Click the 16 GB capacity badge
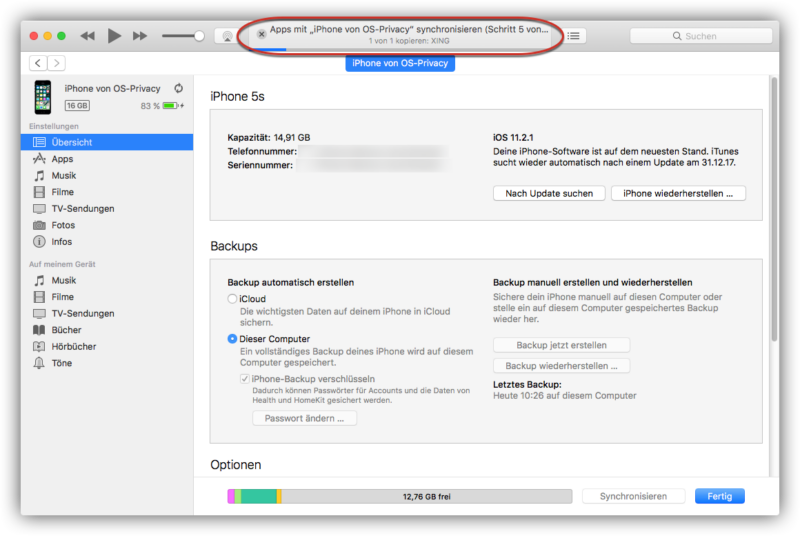 pos(77,106)
